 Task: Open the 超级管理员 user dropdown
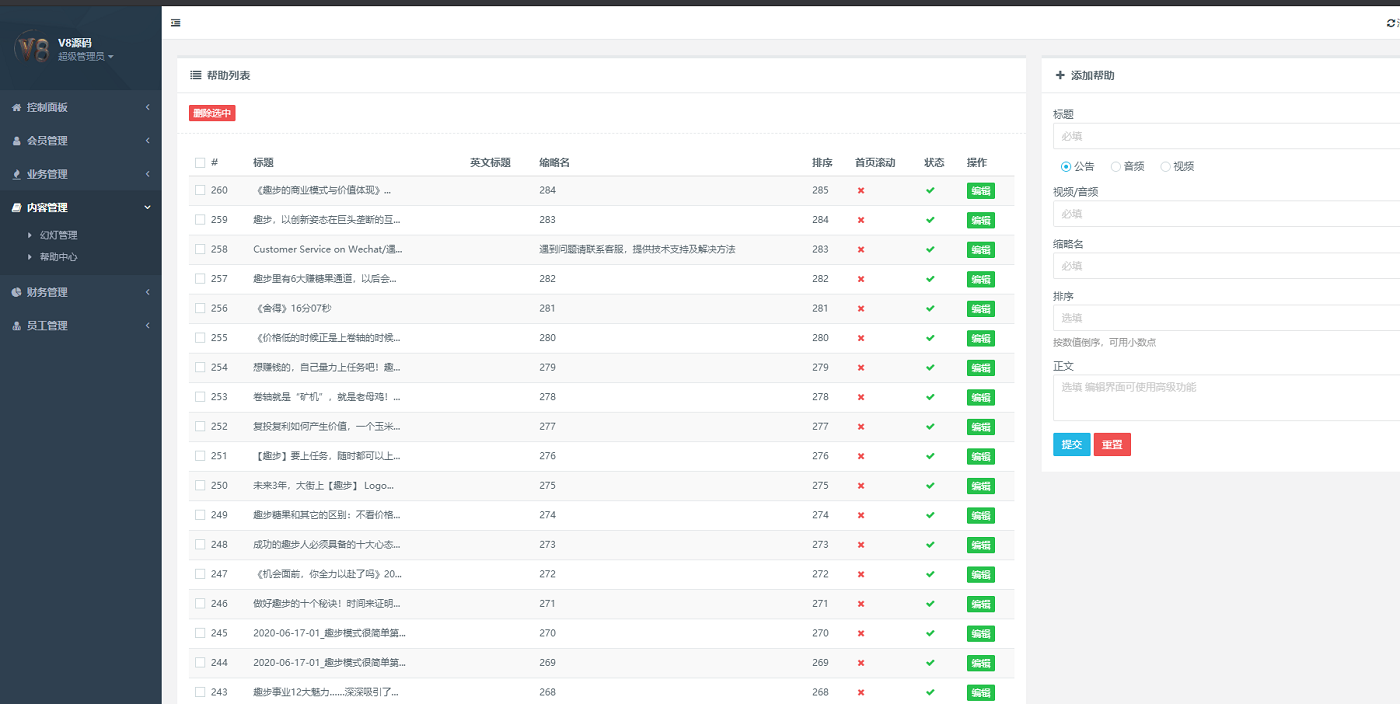86,57
